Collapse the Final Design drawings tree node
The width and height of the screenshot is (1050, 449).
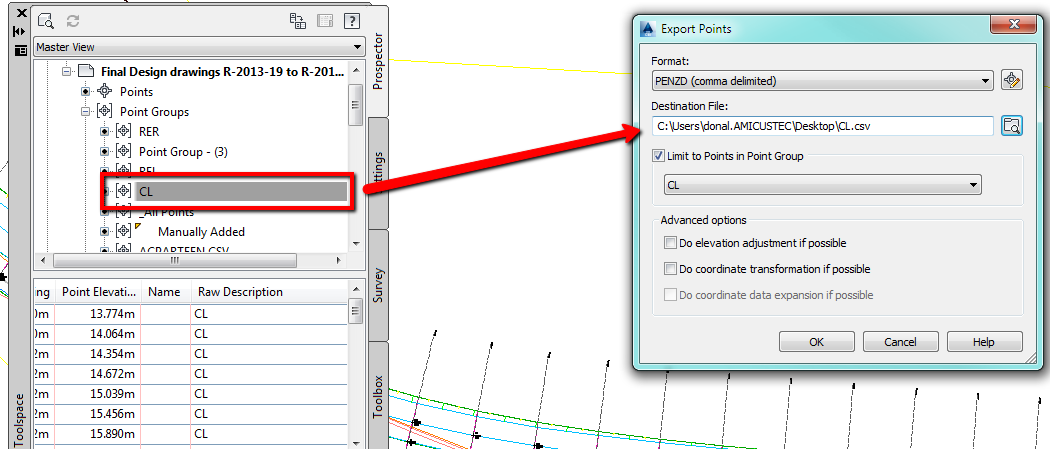click(x=66, y=71)
